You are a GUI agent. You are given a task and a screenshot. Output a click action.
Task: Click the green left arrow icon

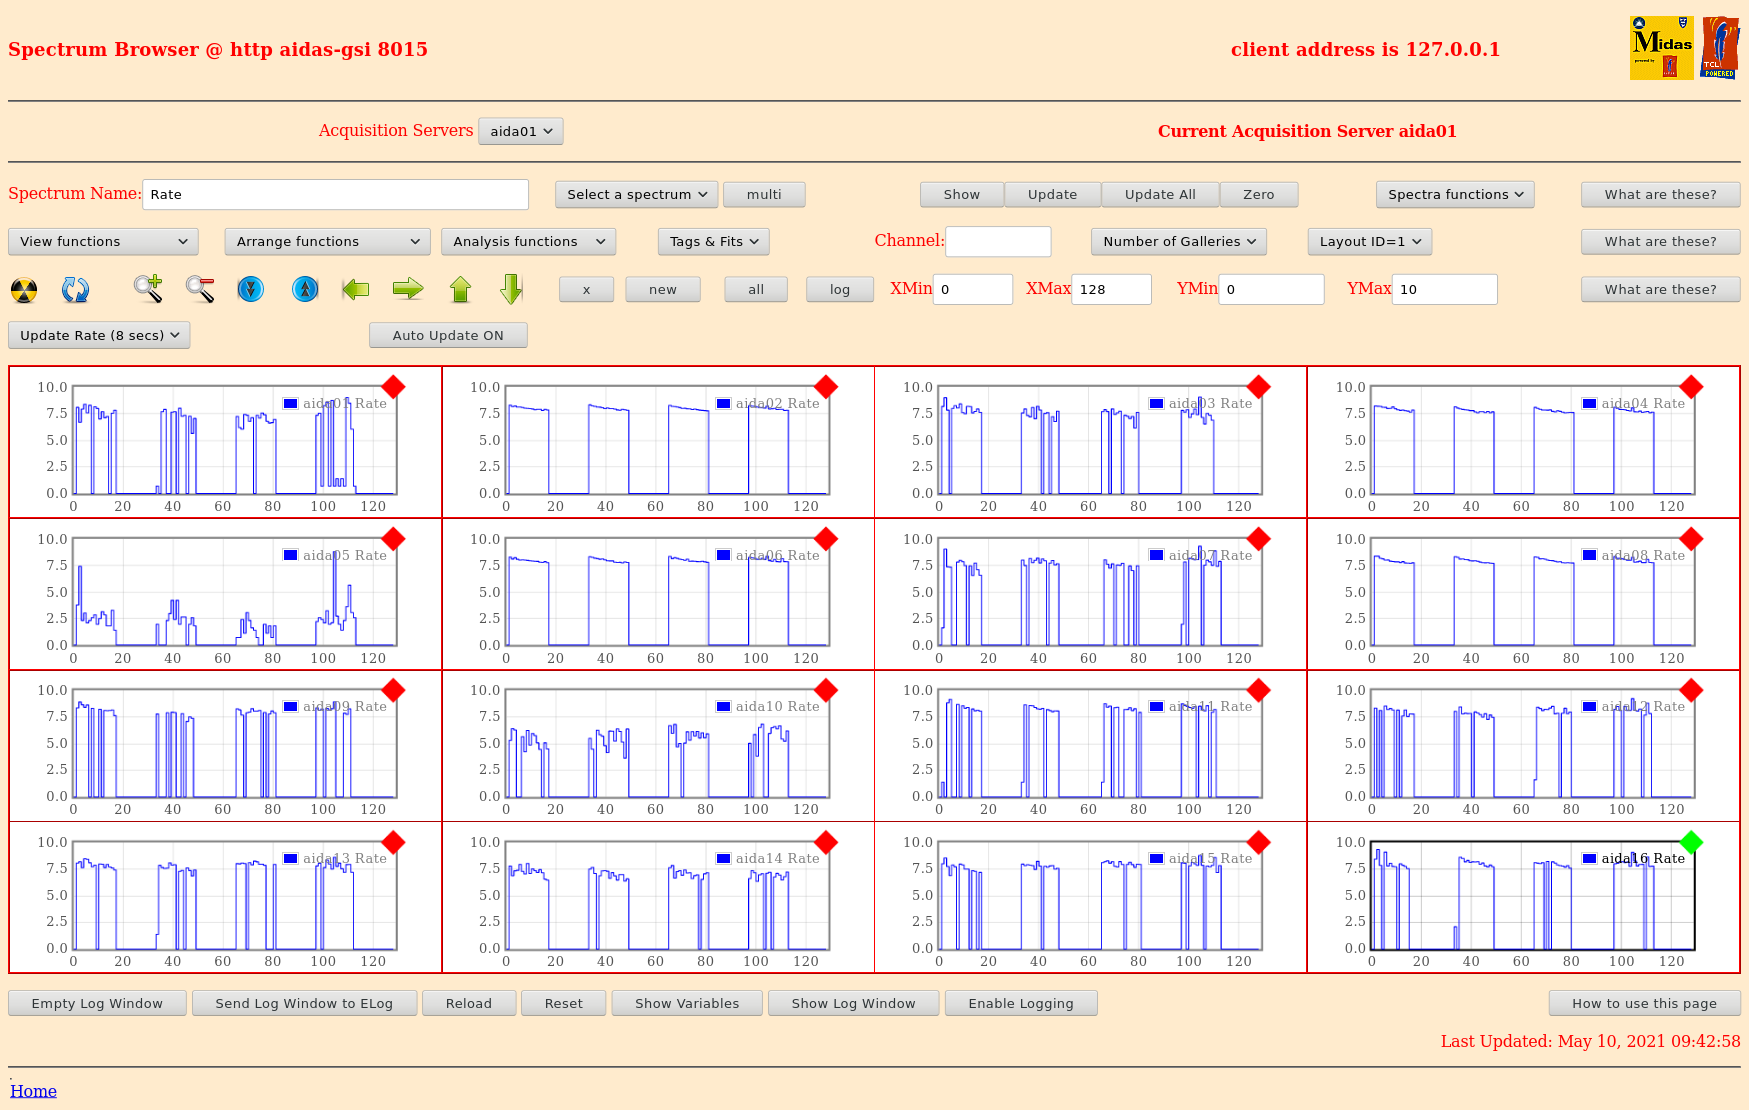[356, 290]
